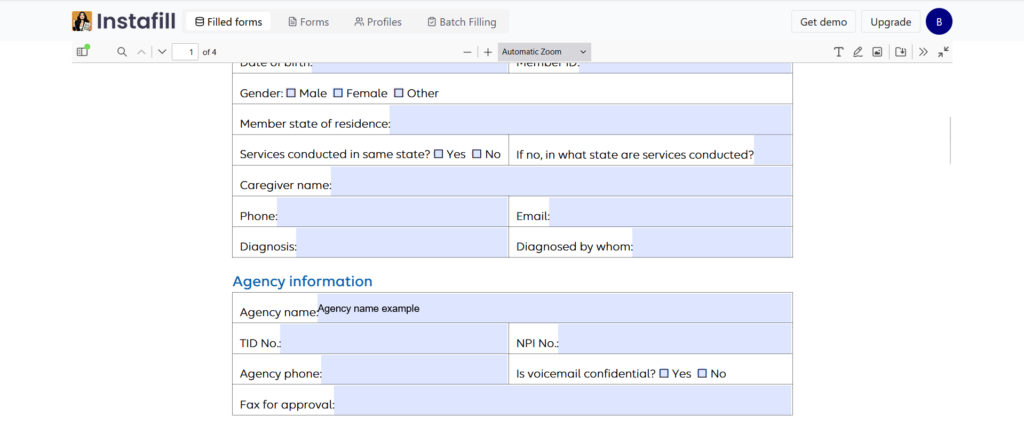The height and width of the screenshot is (424, 1024).
Task: Switch to the Forms tab
Action: pyautogui.click(x=308, y=22)
